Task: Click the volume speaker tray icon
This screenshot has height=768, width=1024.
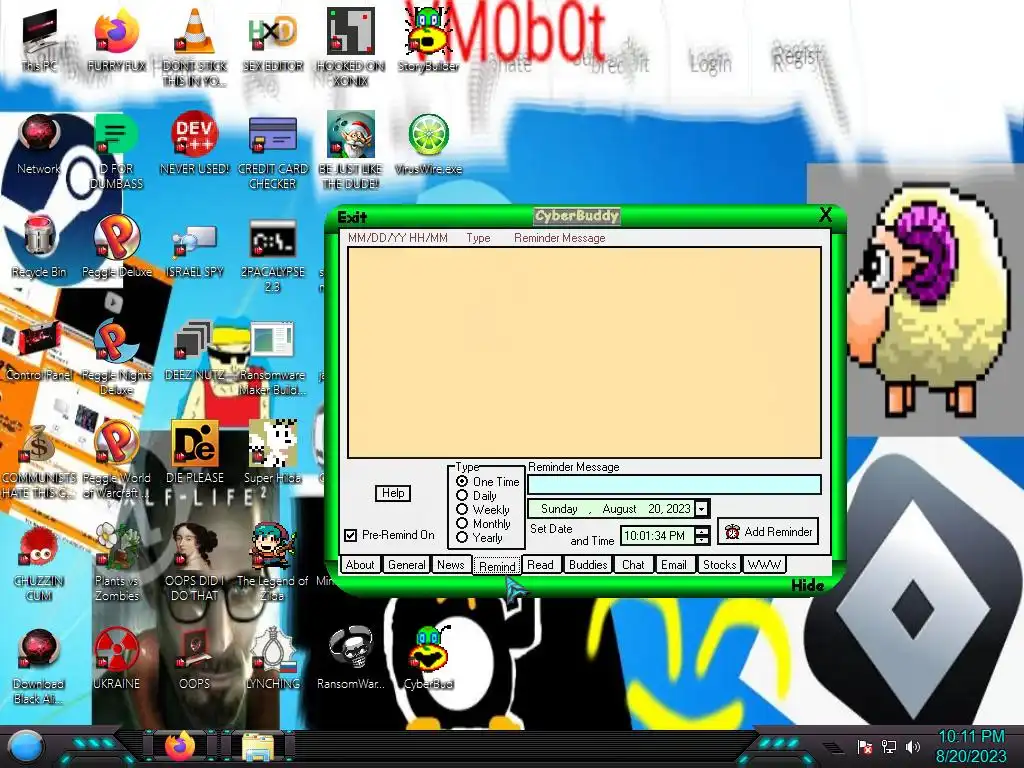Action: [912, 746]
